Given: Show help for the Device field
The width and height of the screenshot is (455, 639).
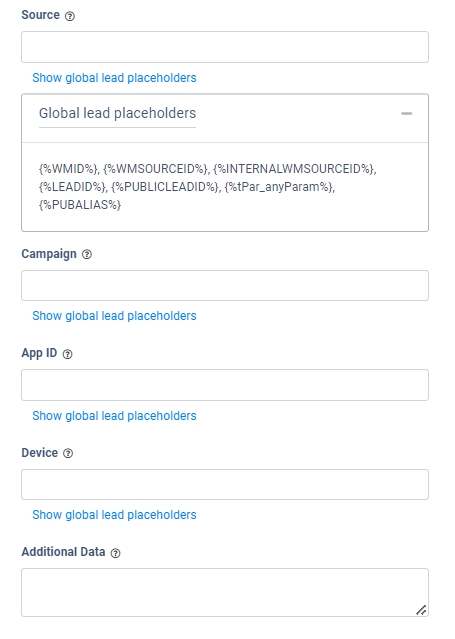Looking at the screenshot, I should [68, 453].
